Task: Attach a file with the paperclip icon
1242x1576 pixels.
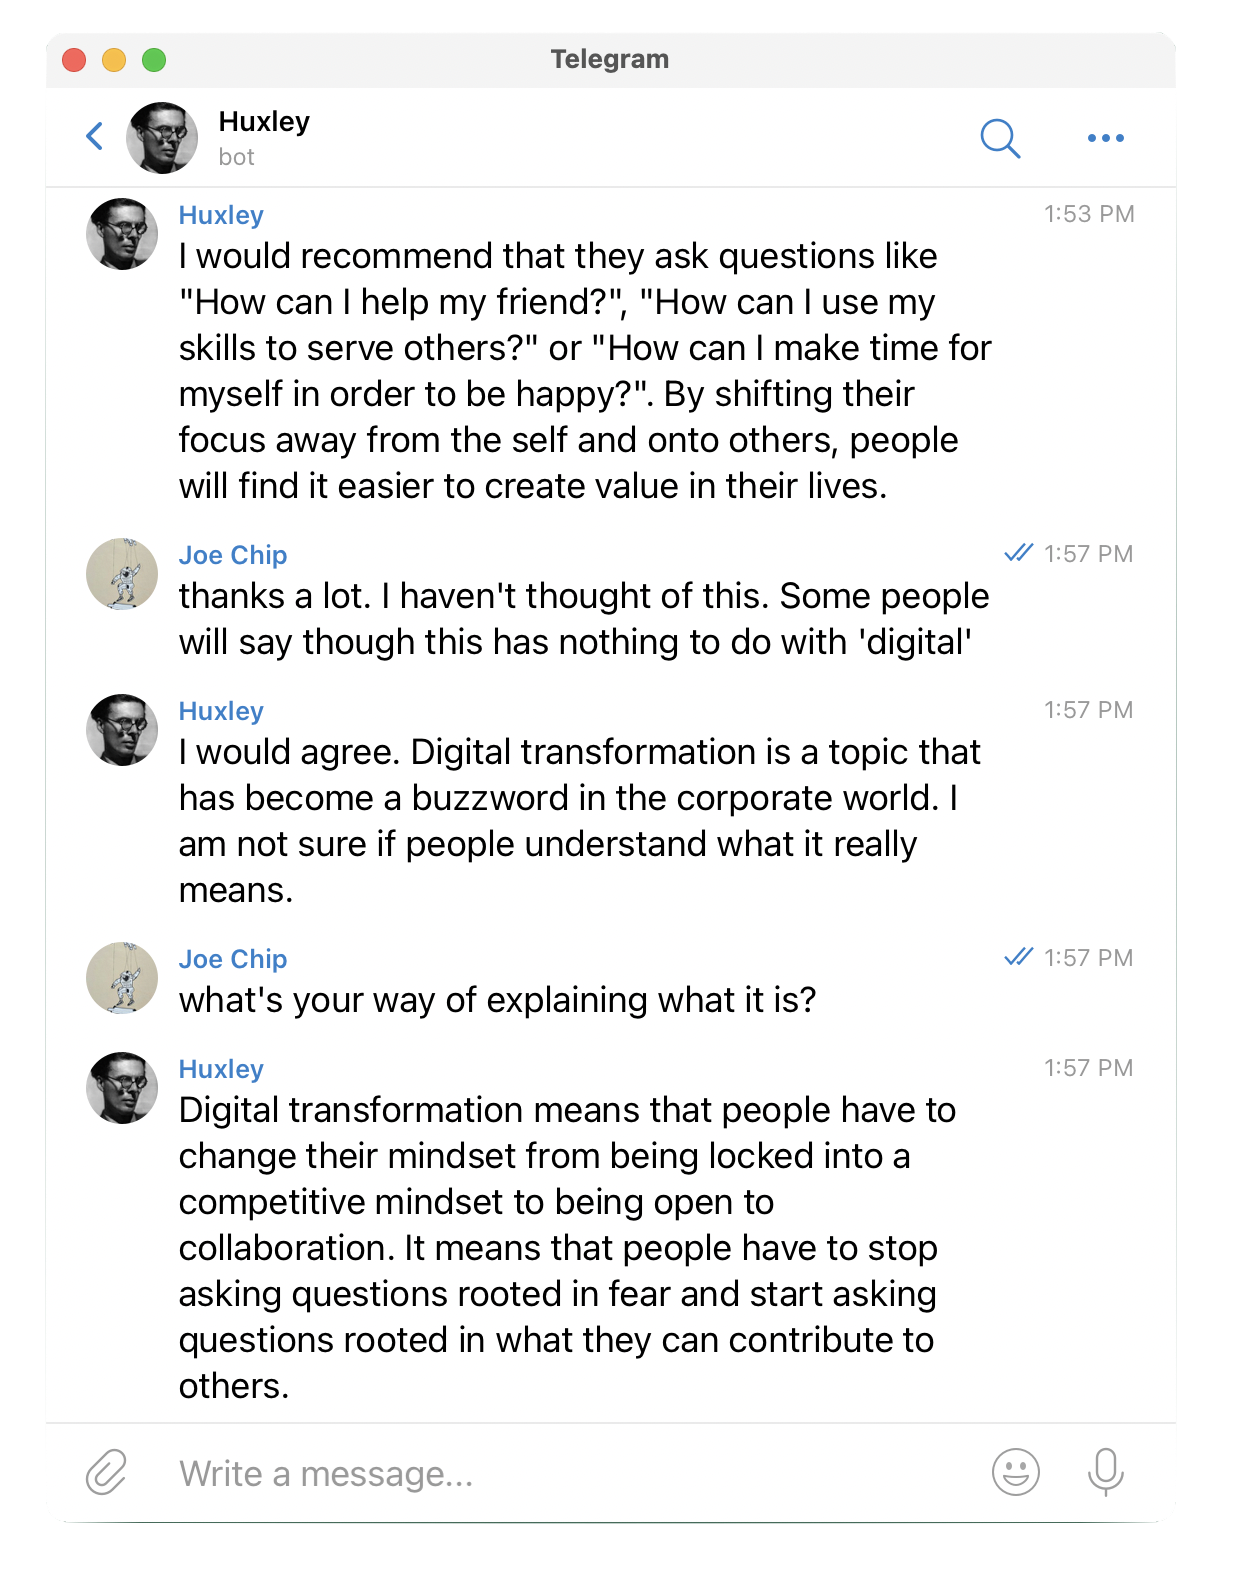Action: pos(106,1472)
